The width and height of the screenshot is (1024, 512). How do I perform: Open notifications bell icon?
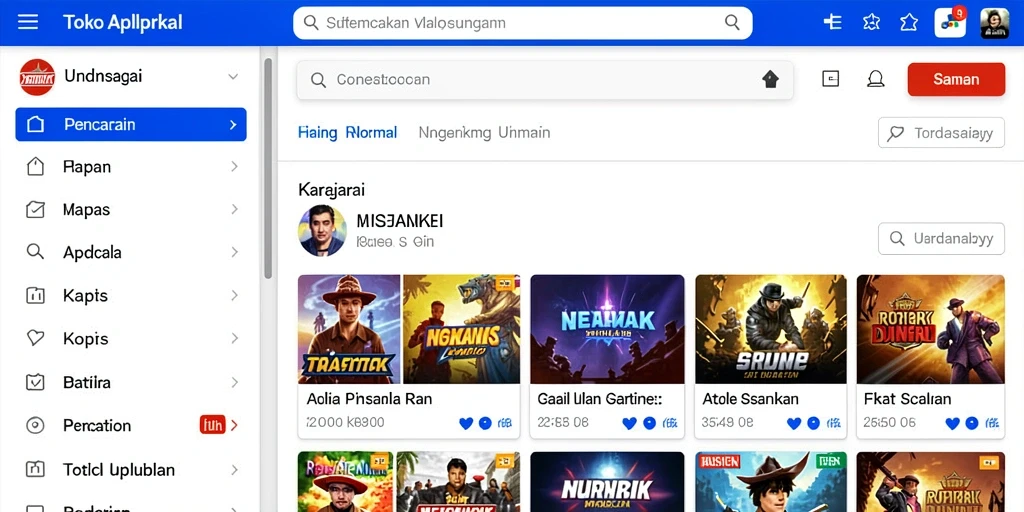(x=875, y=79)
